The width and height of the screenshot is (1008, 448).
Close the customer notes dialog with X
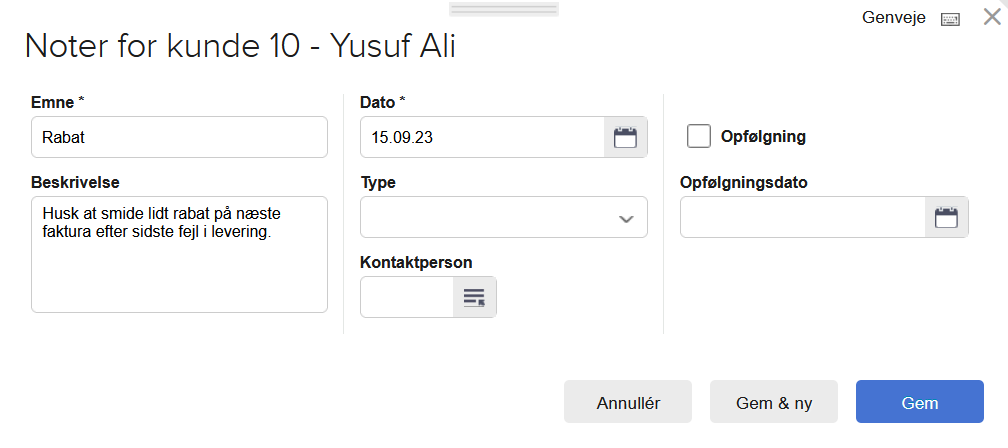tap(992, 17)
